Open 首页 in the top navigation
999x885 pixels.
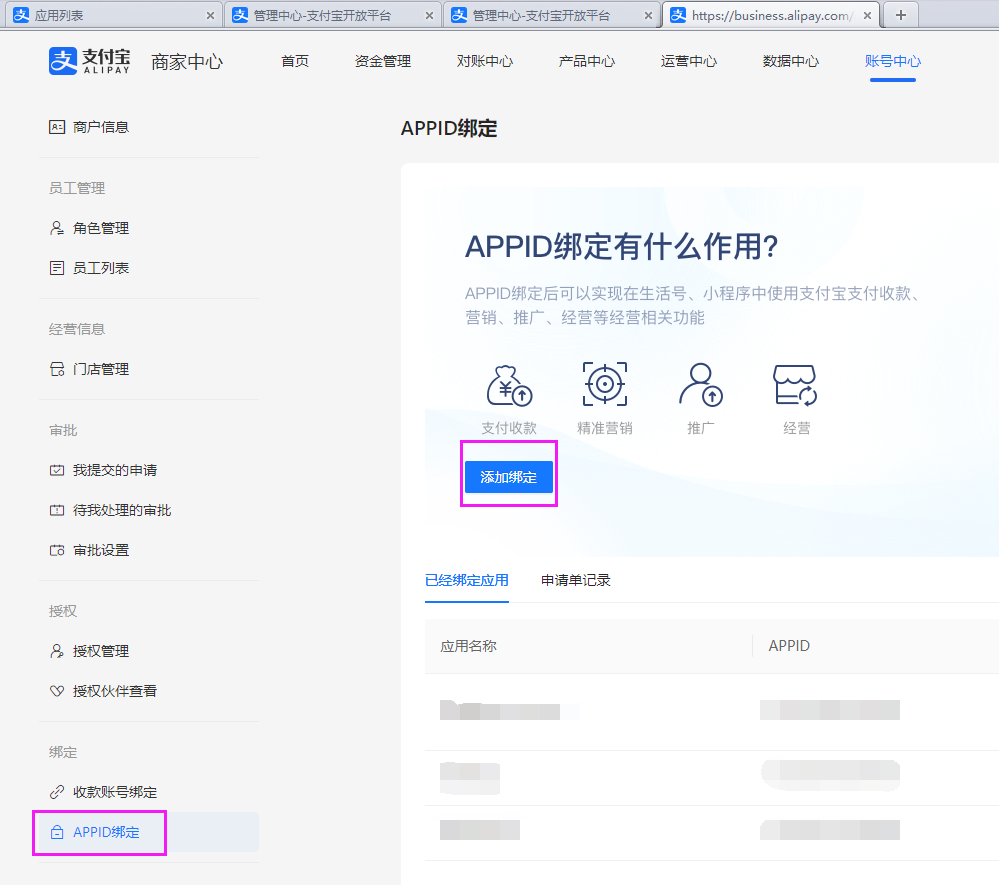[295, 61]
